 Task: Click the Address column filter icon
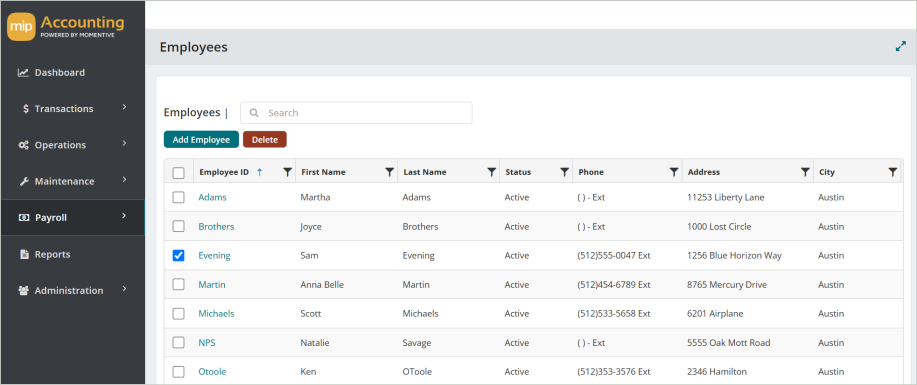point(805,172)
